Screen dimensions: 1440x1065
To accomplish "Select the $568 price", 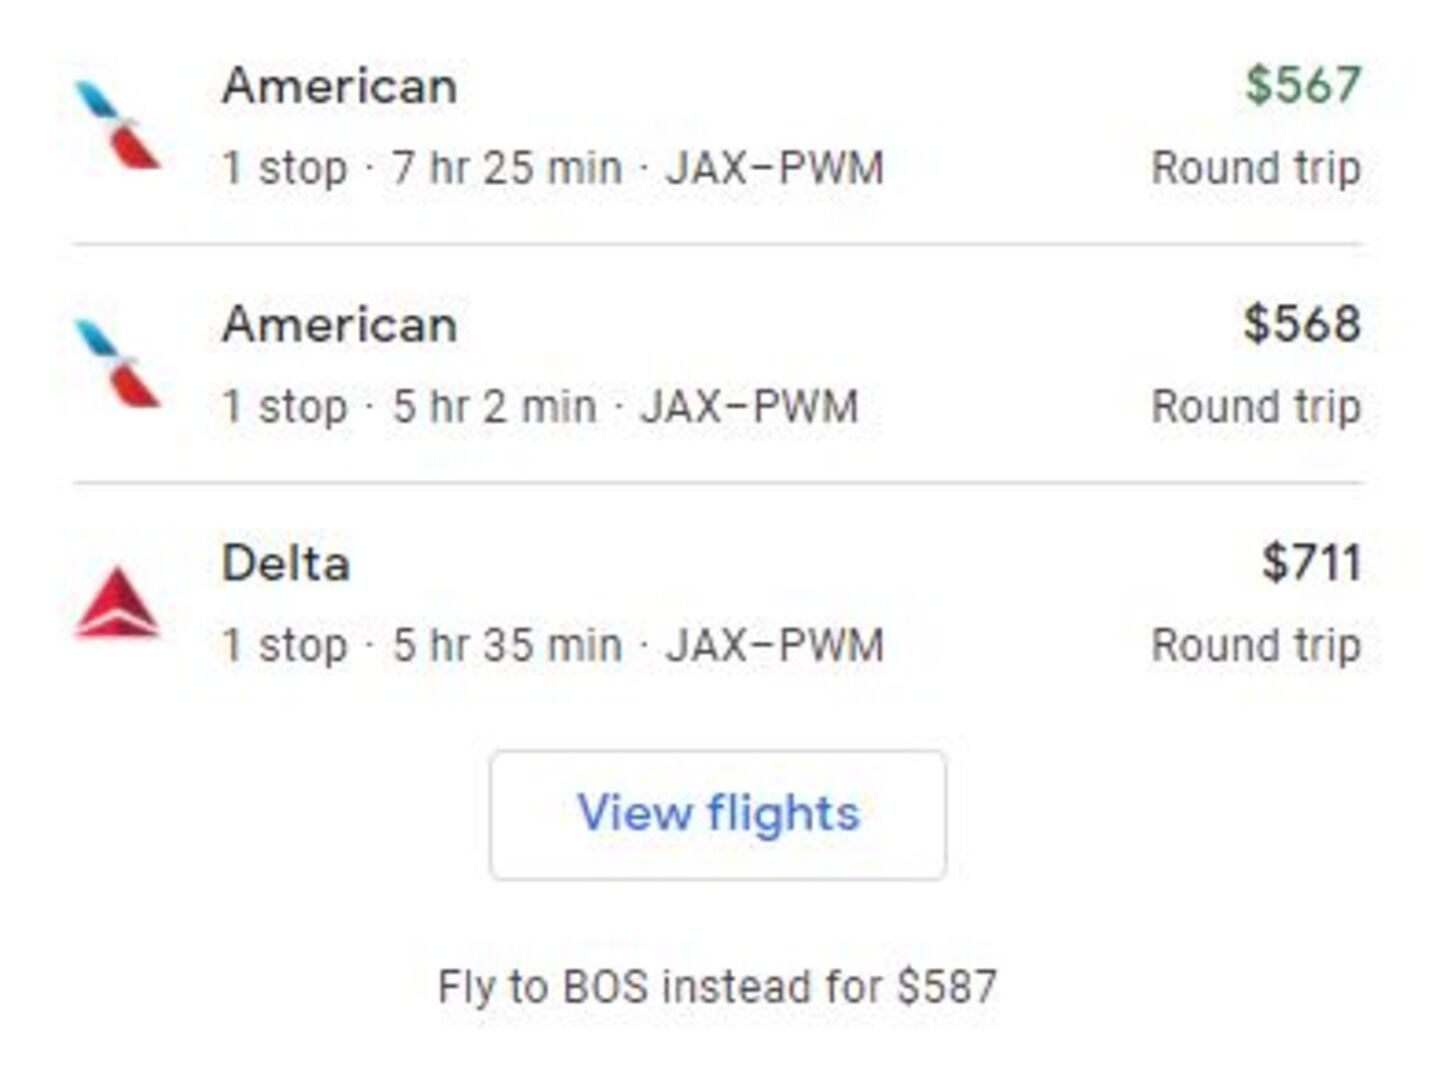I will 1301,324.
